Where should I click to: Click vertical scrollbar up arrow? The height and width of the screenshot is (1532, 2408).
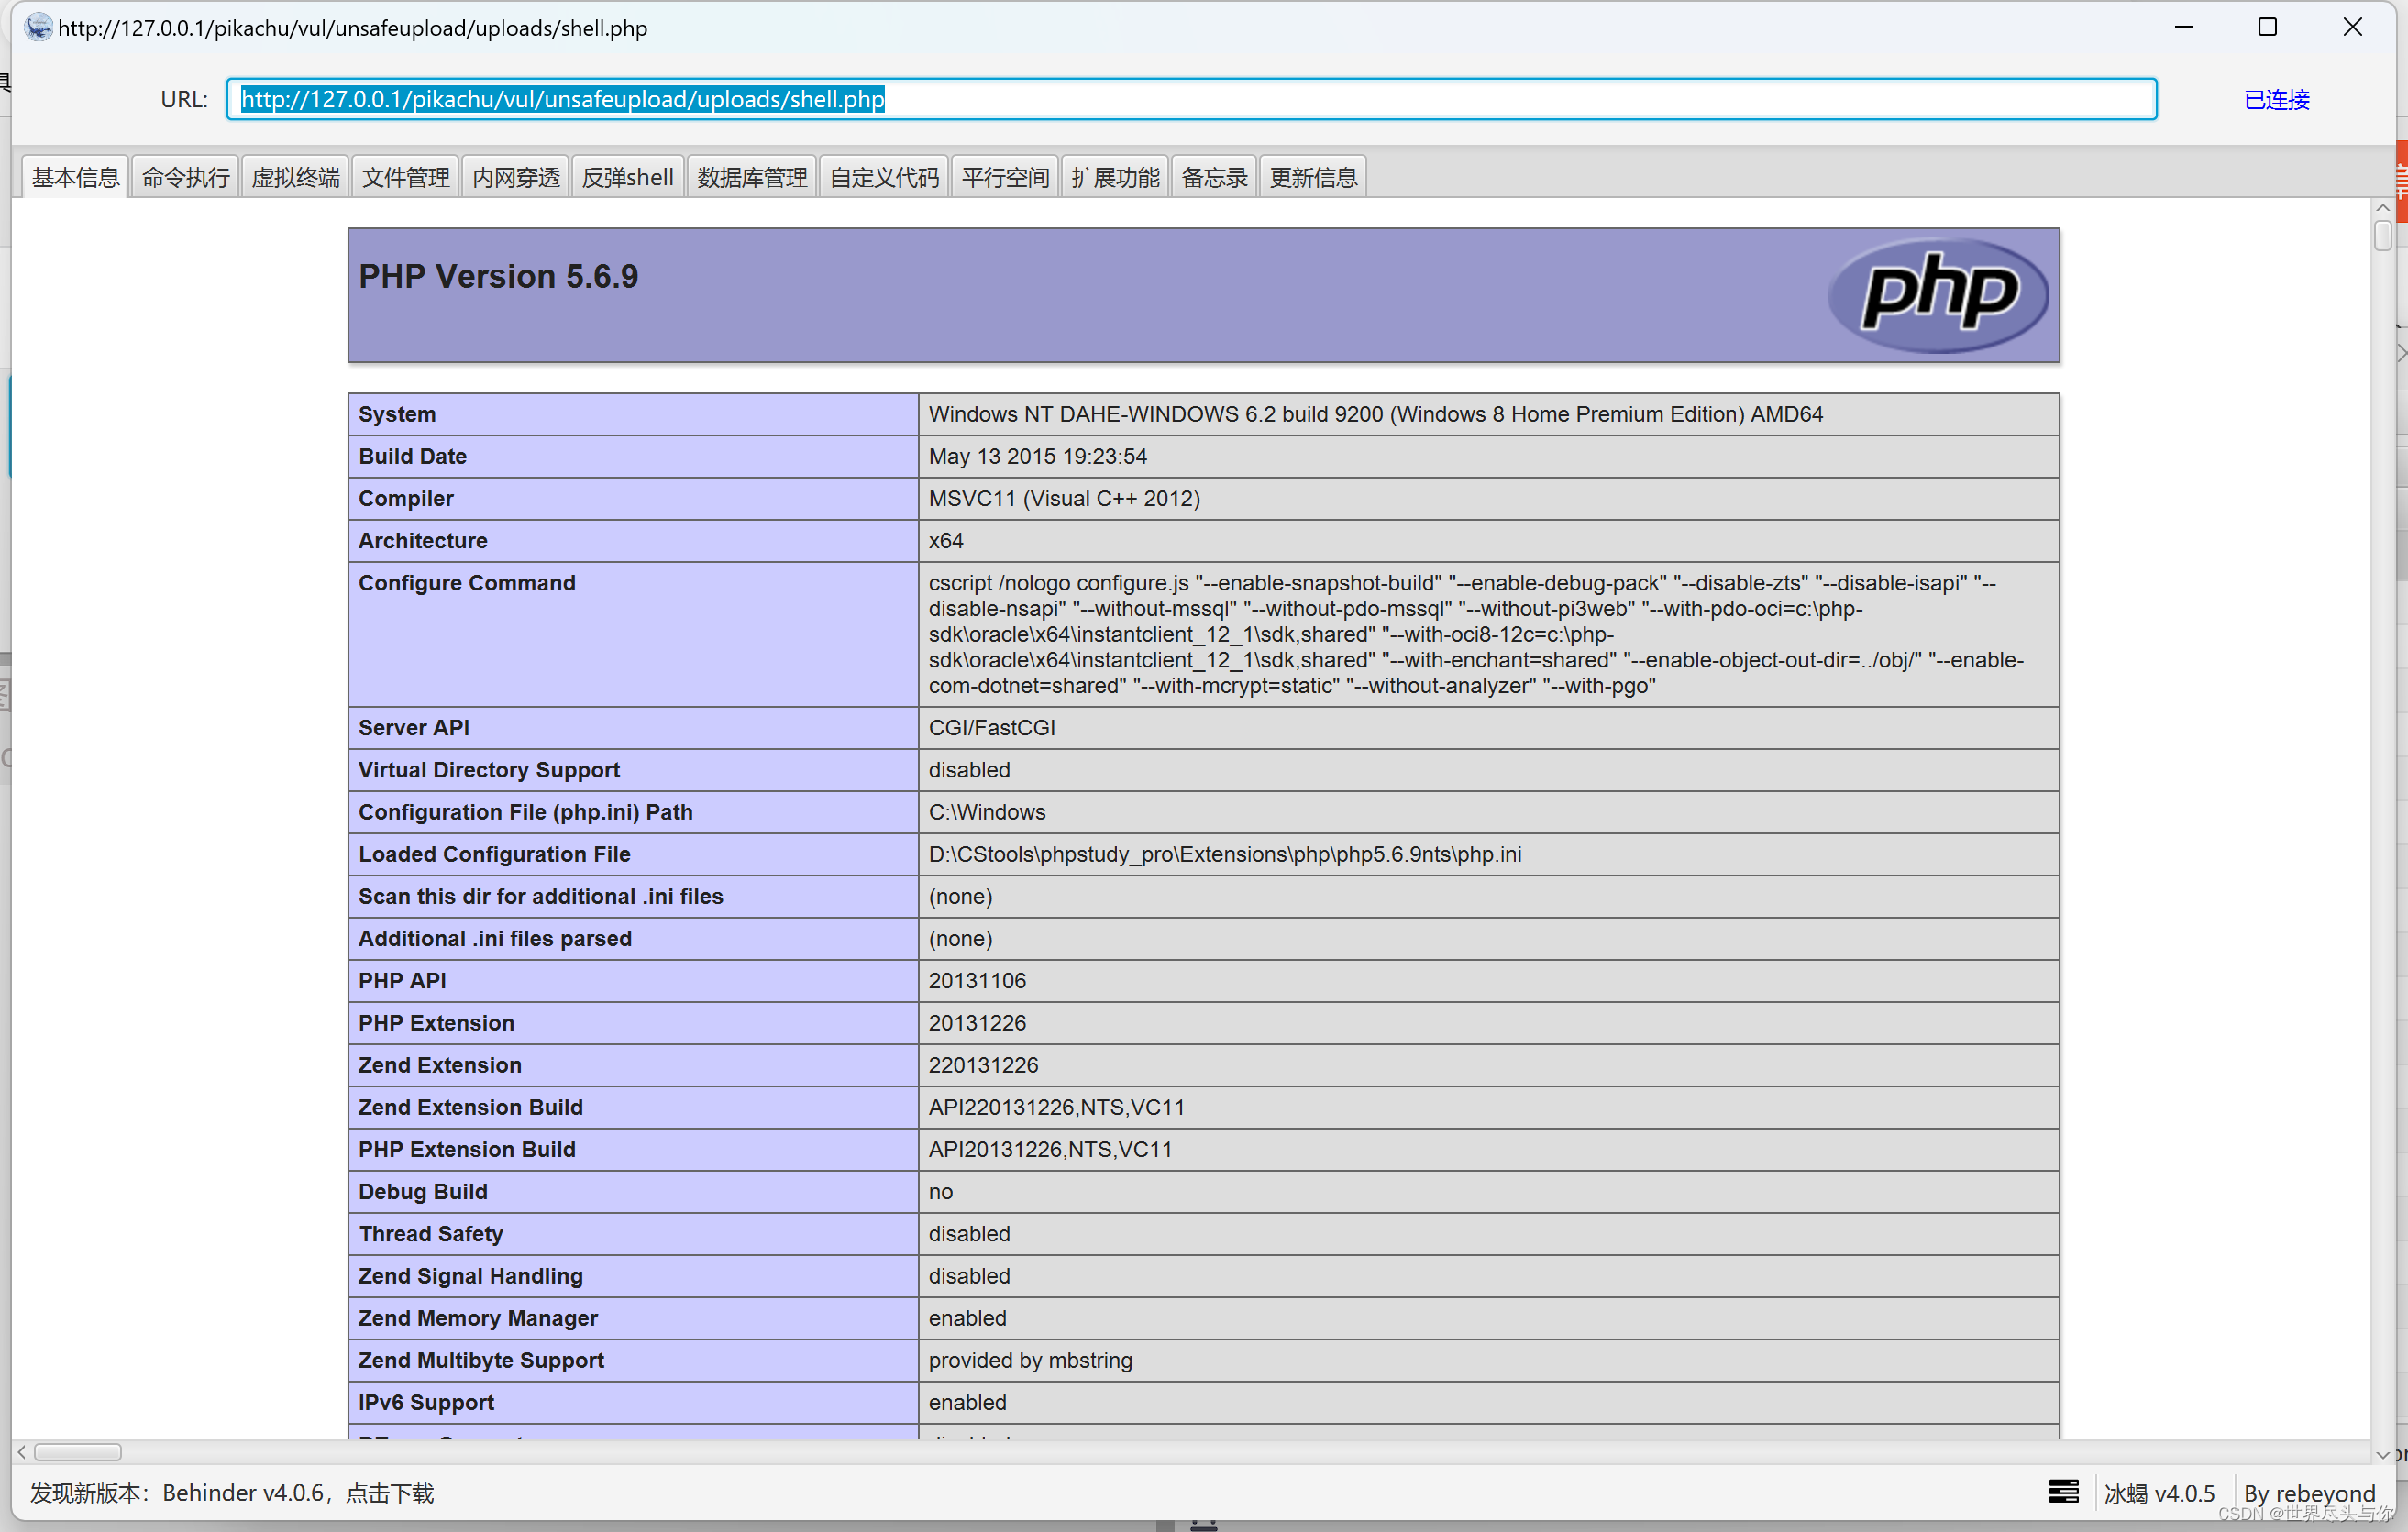tap(2383, 208)
